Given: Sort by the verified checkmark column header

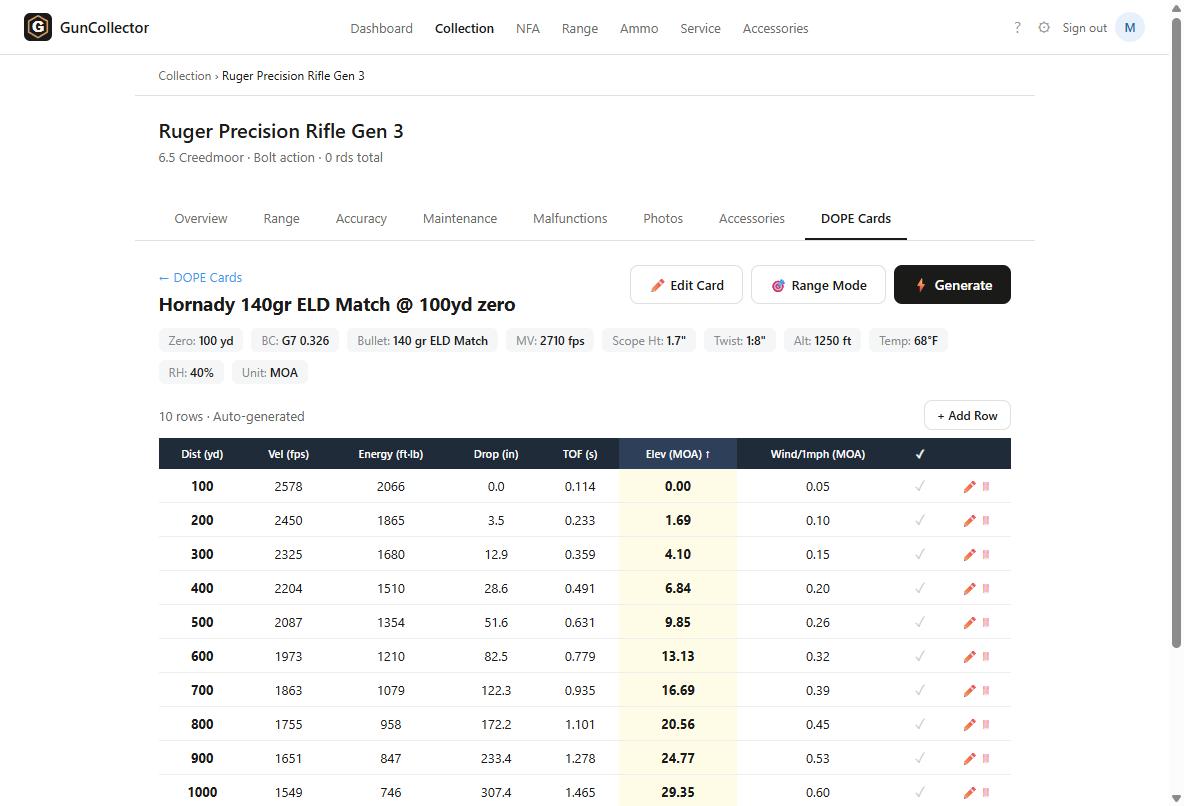Looking at the screenshot, I should coord(920,454).
